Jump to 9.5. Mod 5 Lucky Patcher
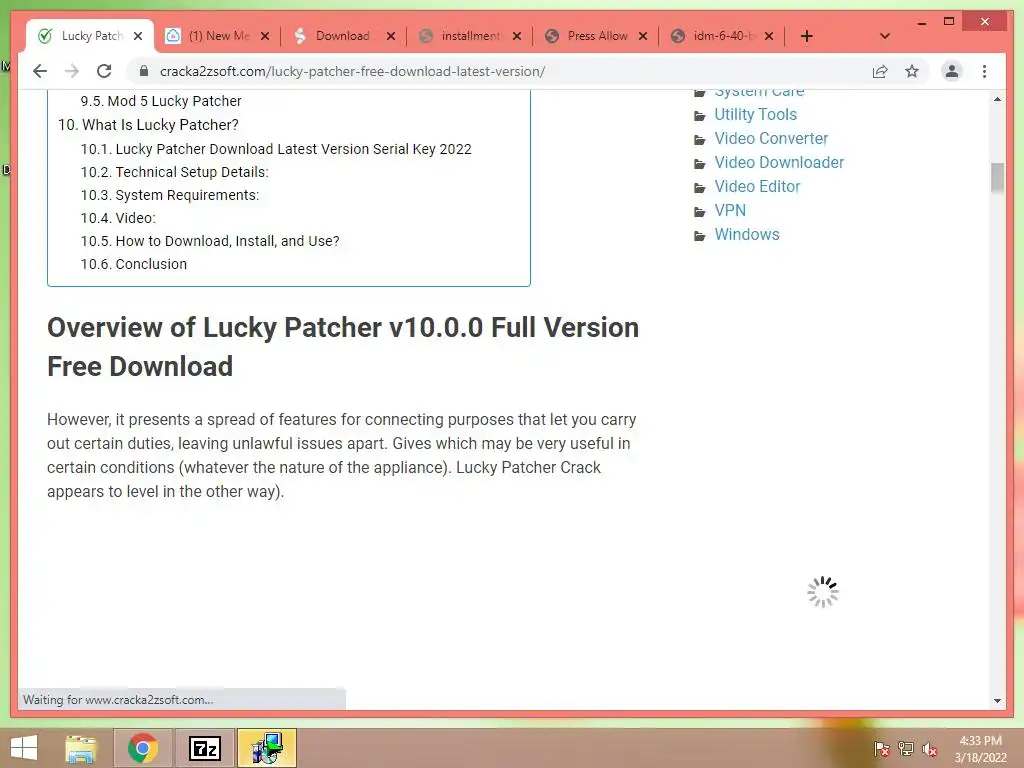 point(161,101)
